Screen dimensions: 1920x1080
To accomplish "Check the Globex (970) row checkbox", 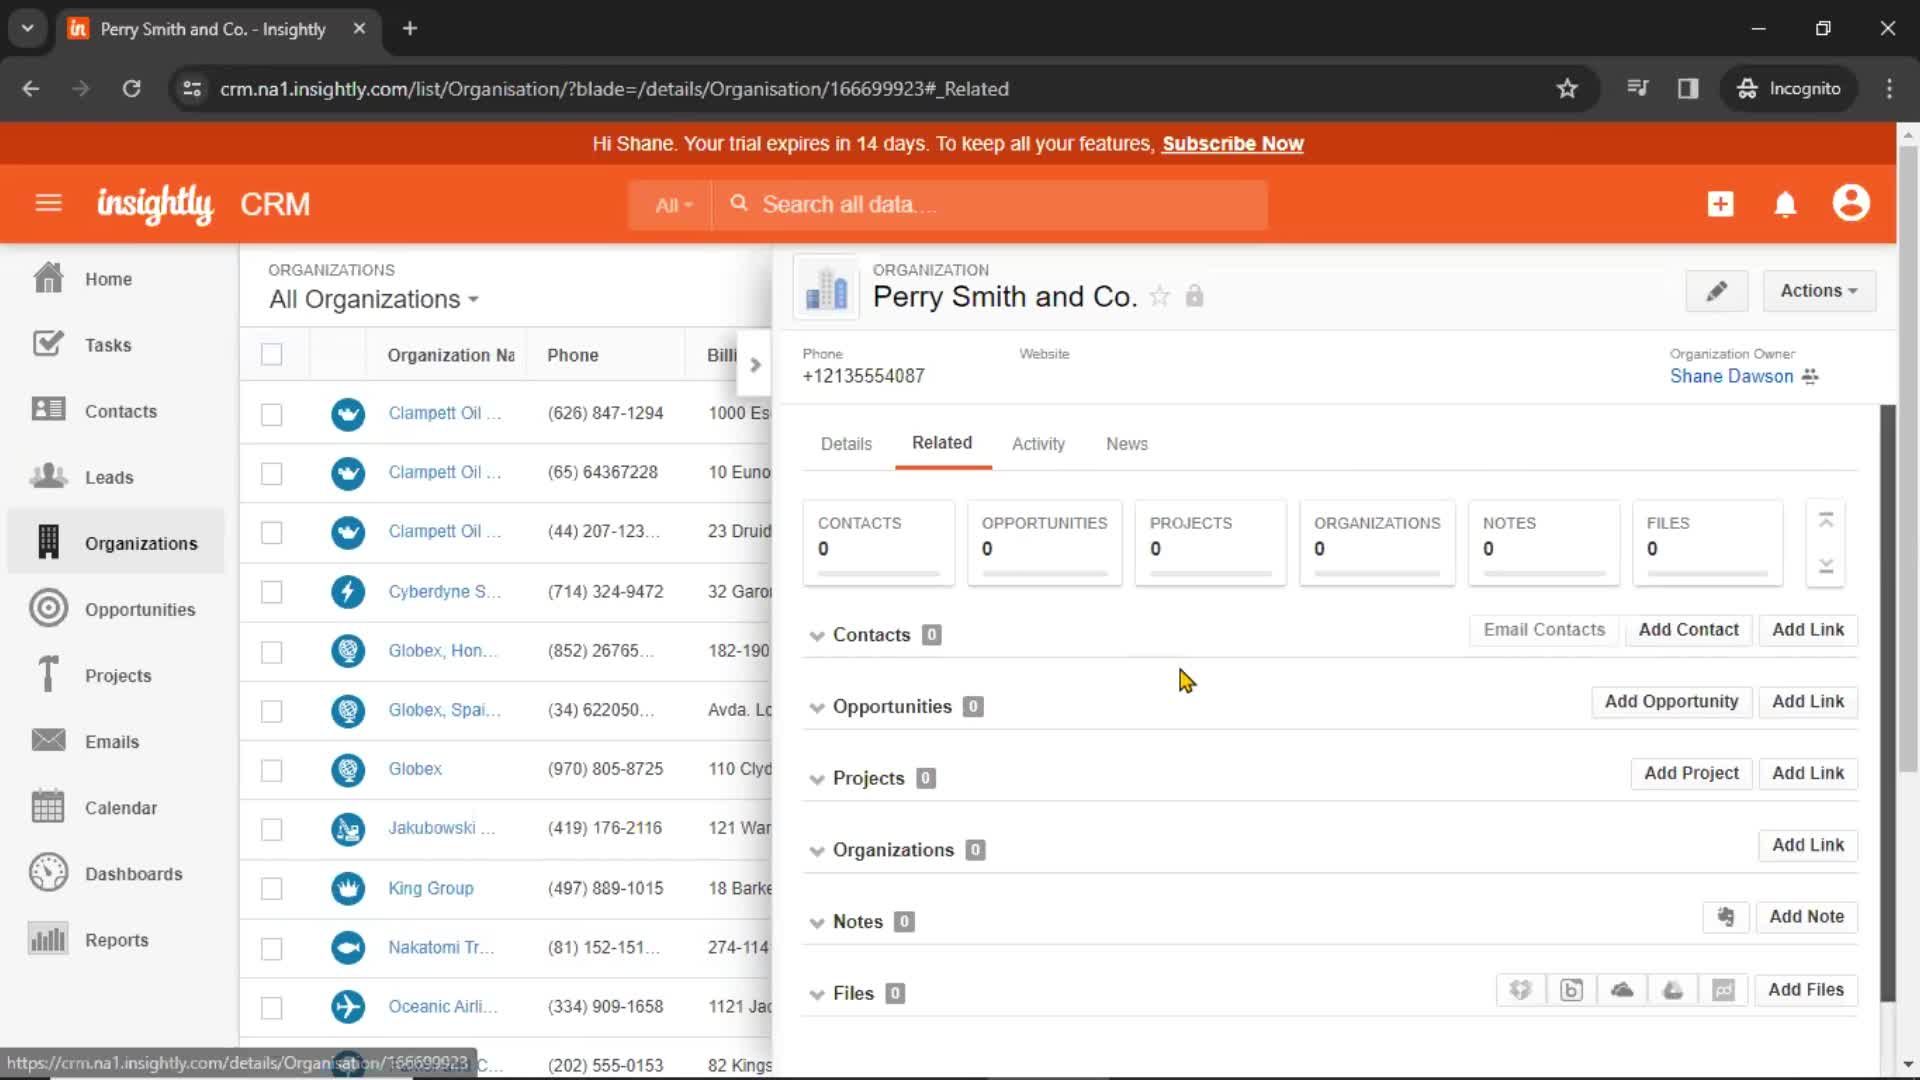I will coord(271,770).
